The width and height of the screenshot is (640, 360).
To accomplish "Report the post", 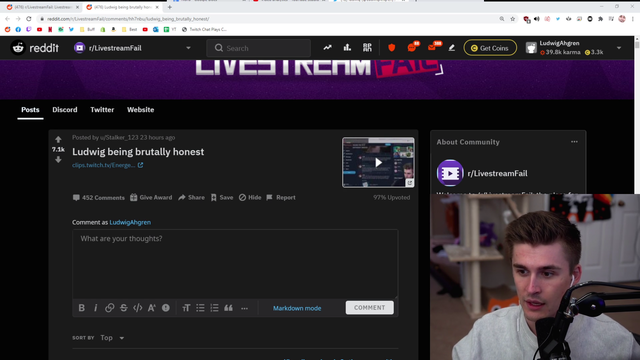I will click(281, 198).
